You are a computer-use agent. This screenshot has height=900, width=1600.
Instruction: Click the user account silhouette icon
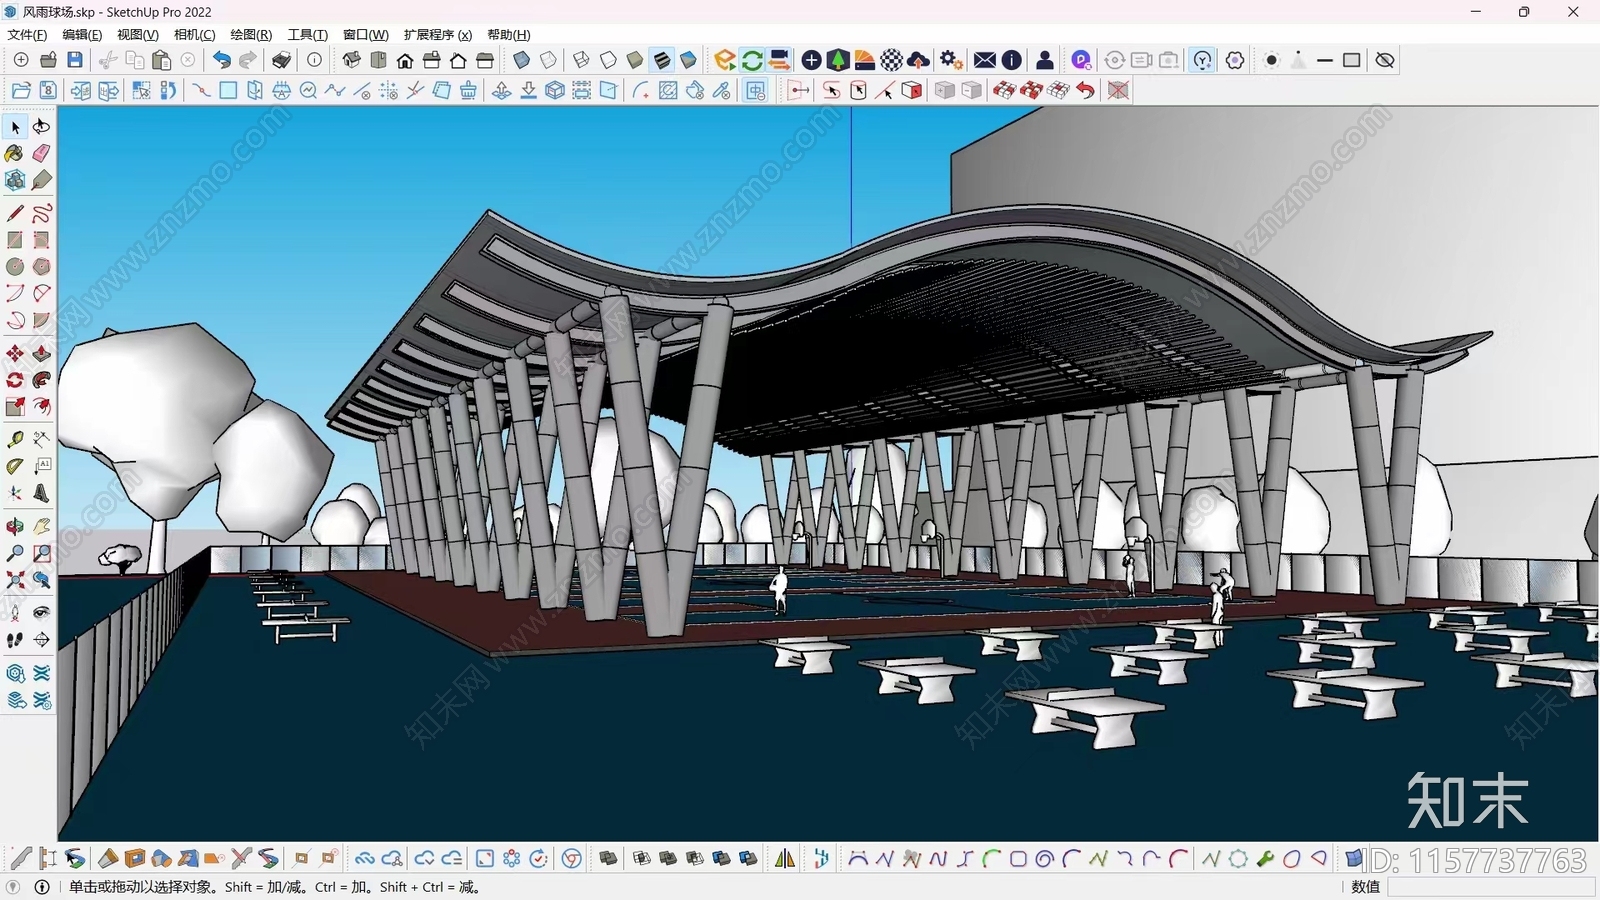tap(1045, 60)
